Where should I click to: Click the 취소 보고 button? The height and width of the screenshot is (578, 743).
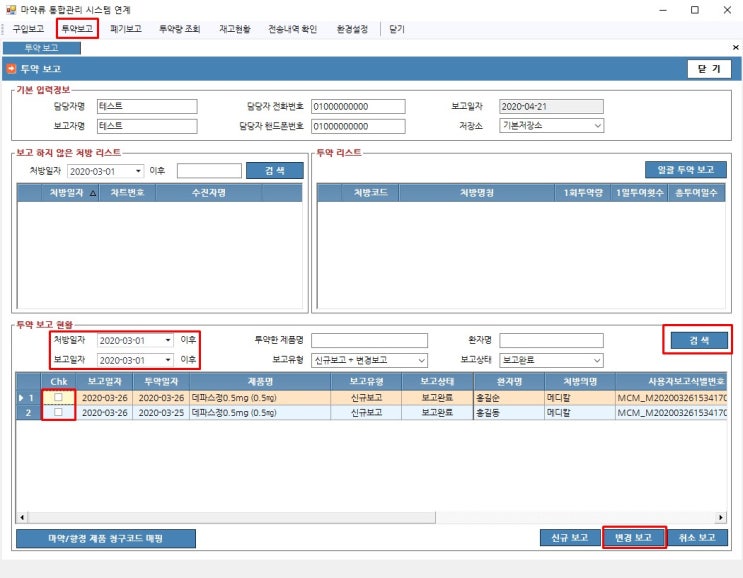pos(697,538)
